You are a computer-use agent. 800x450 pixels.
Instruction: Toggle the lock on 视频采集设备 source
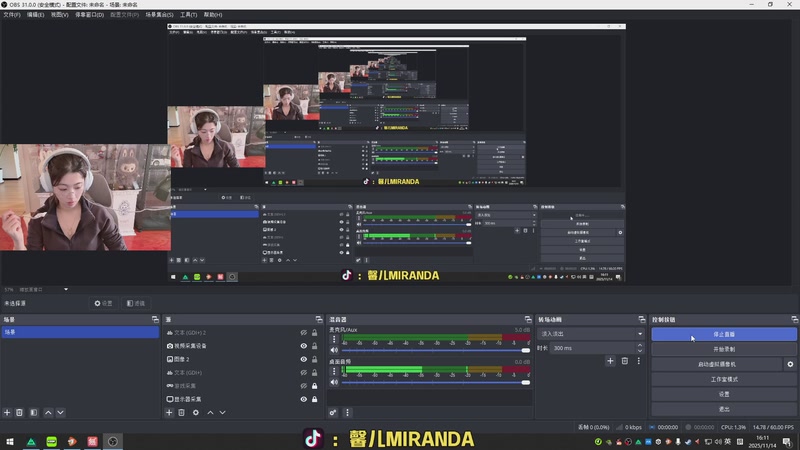(x=314, y=346)
